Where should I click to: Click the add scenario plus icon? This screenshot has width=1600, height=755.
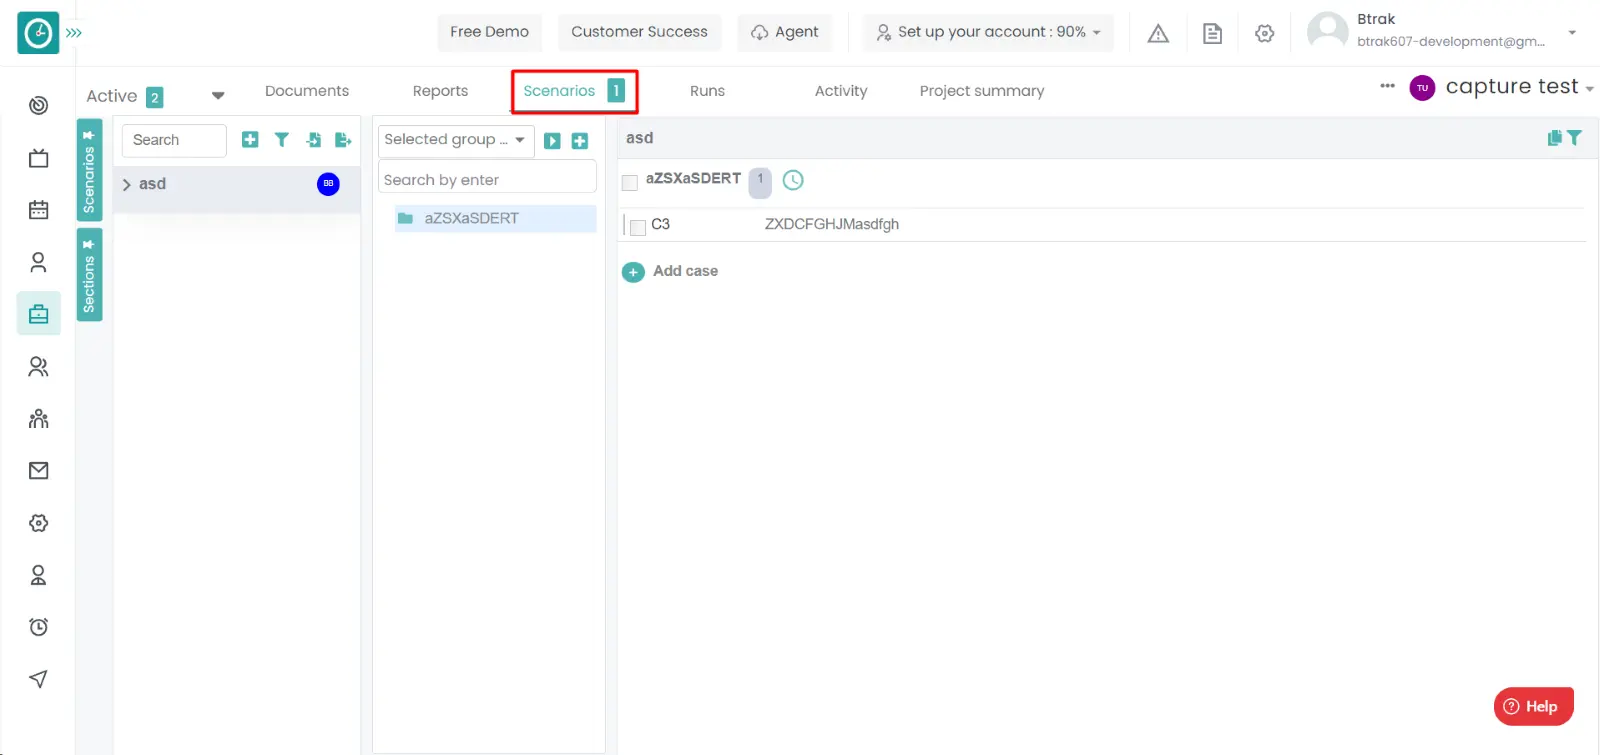point(250,140)
